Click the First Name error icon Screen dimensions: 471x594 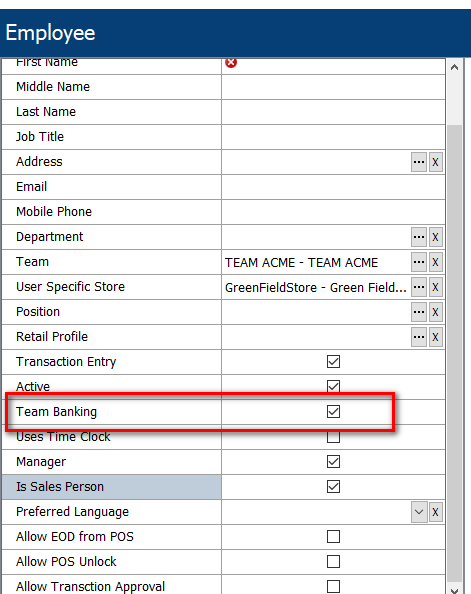[231, 62]
